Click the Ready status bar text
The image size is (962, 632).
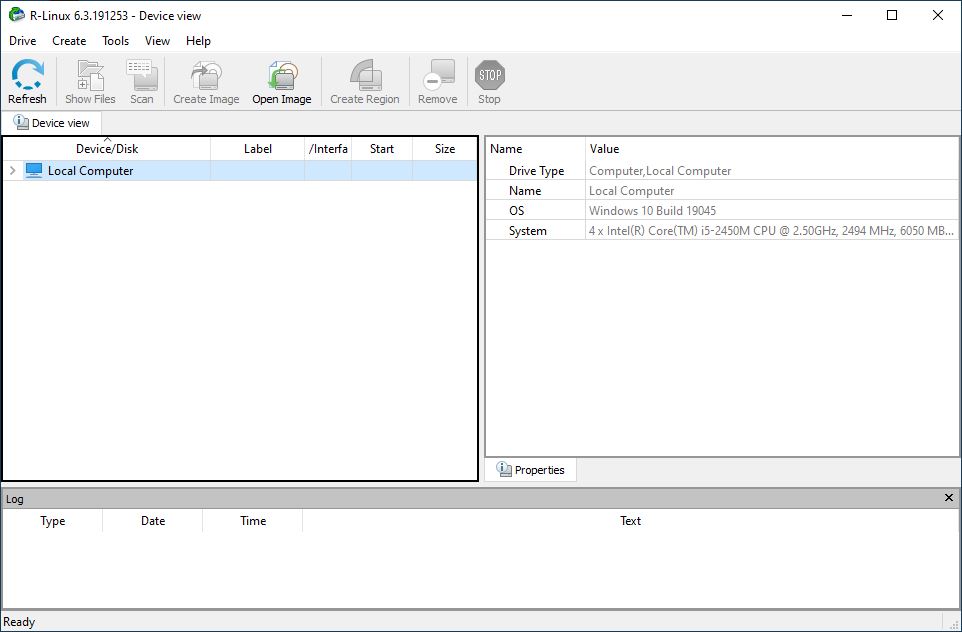click(x=19, y=622)
